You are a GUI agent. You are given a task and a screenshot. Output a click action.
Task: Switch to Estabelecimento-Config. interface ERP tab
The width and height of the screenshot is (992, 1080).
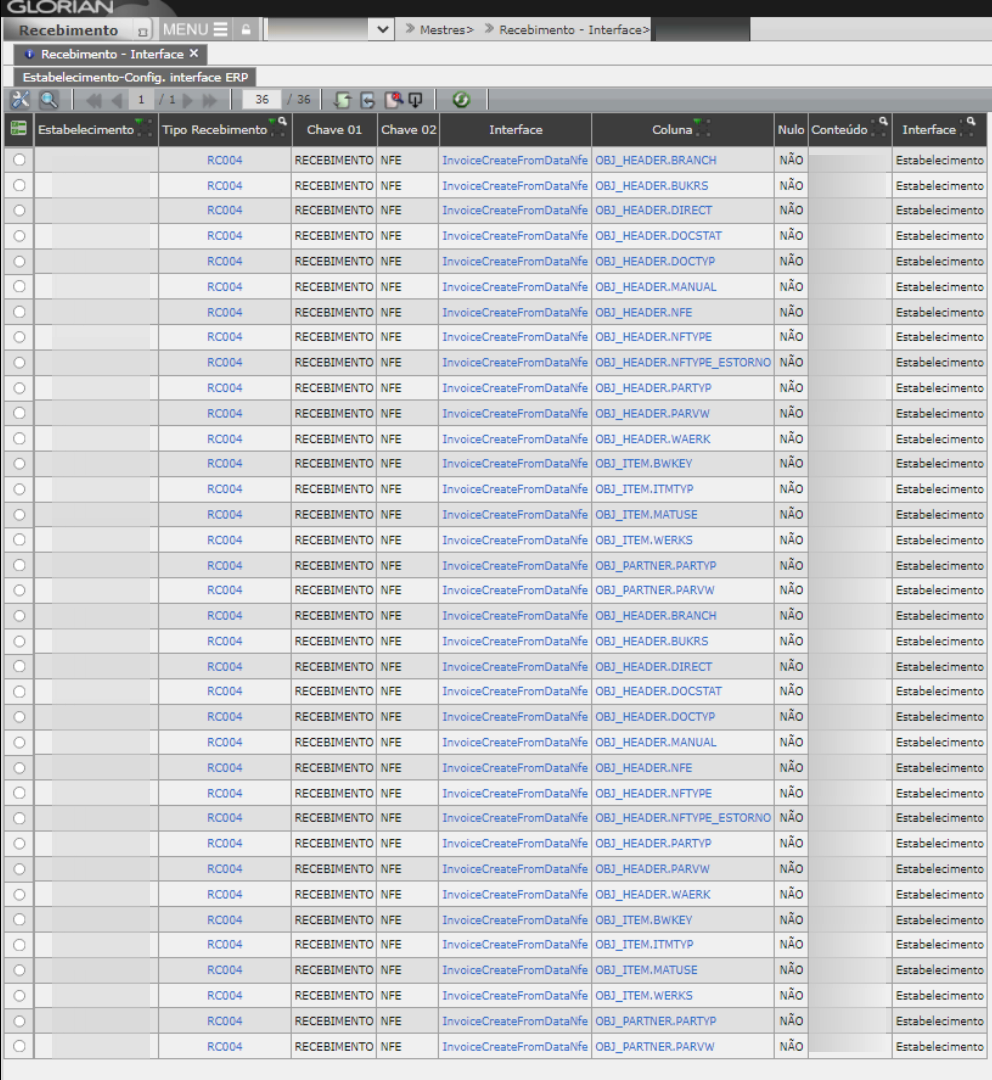pos(135,77)
